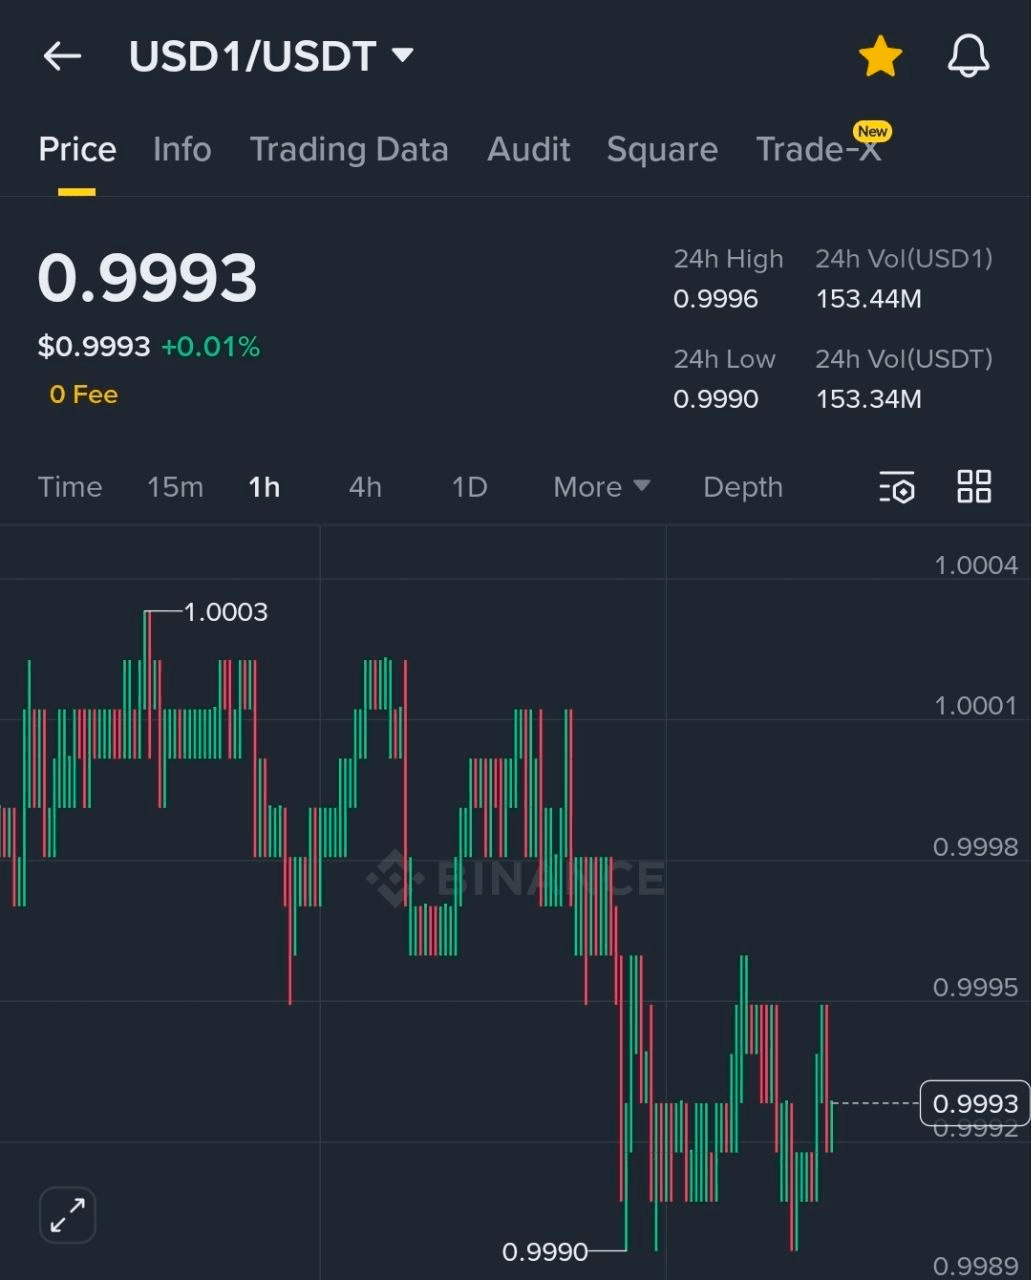The width and height of the screenshot is (1031, 1280).
Task: Go to the Audit tab
Action: point(528,150)
